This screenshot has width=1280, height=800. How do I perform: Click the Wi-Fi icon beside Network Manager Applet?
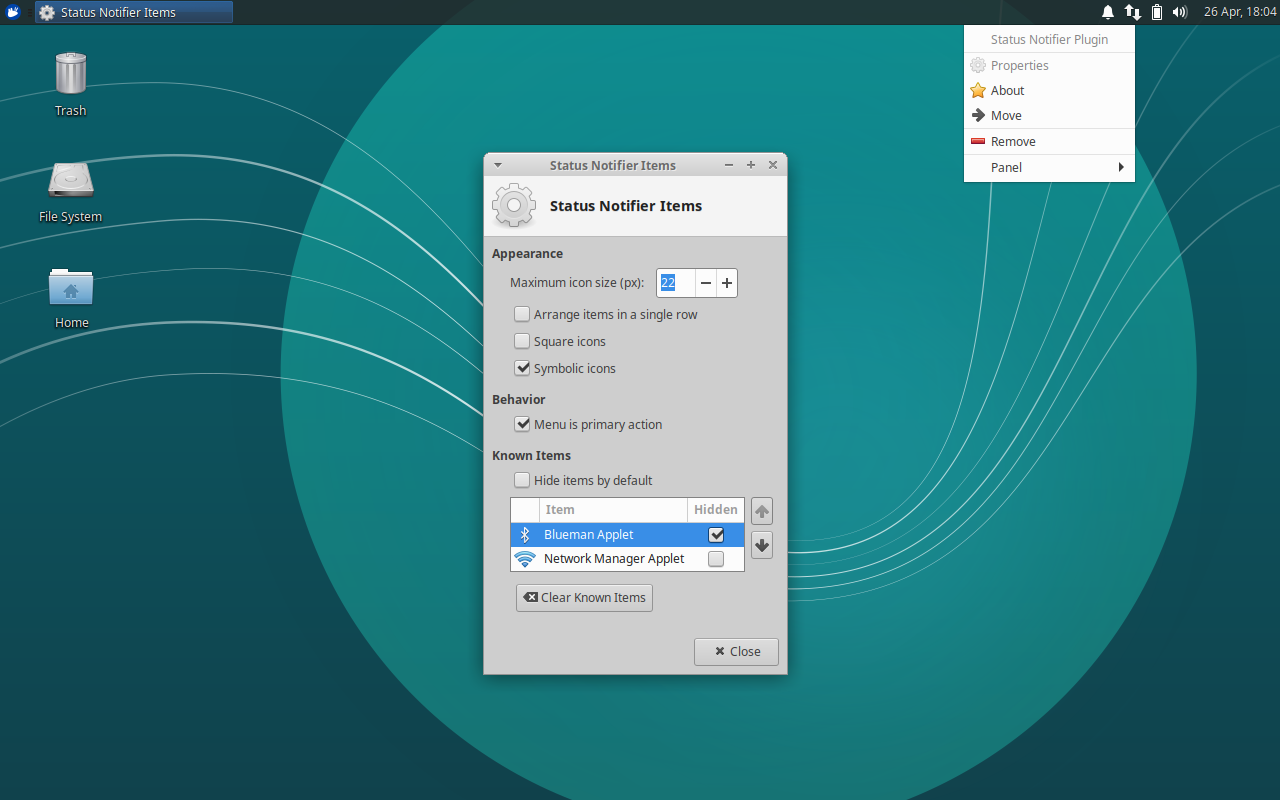[526, 558]
